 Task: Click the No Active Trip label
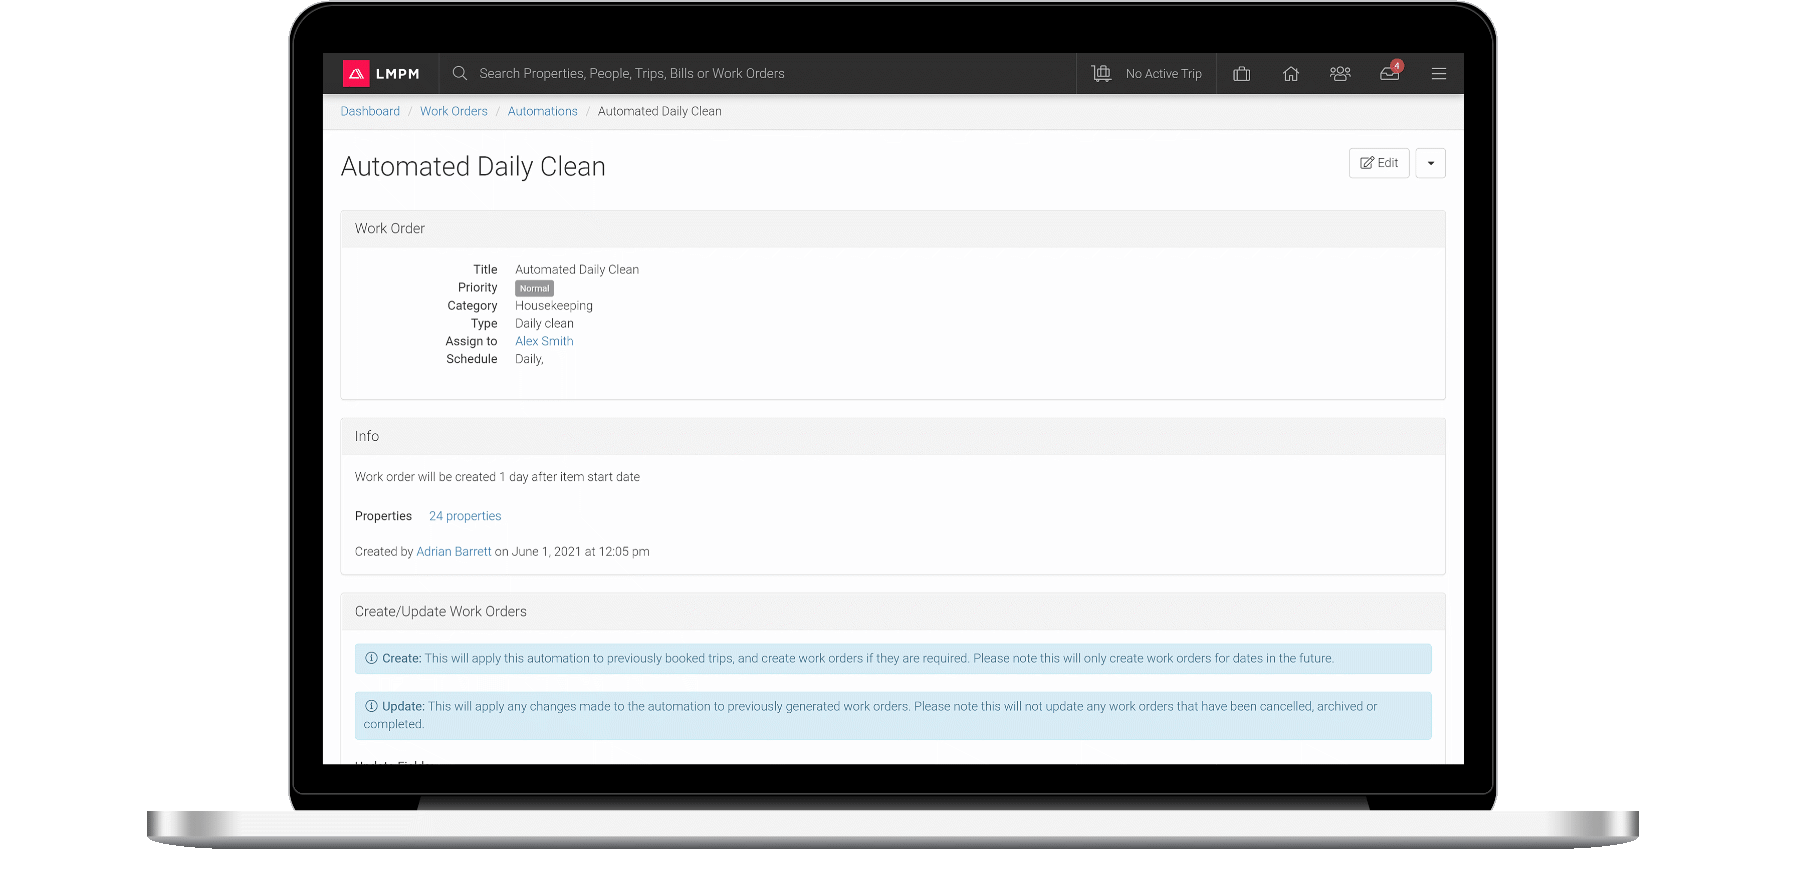1164,74
